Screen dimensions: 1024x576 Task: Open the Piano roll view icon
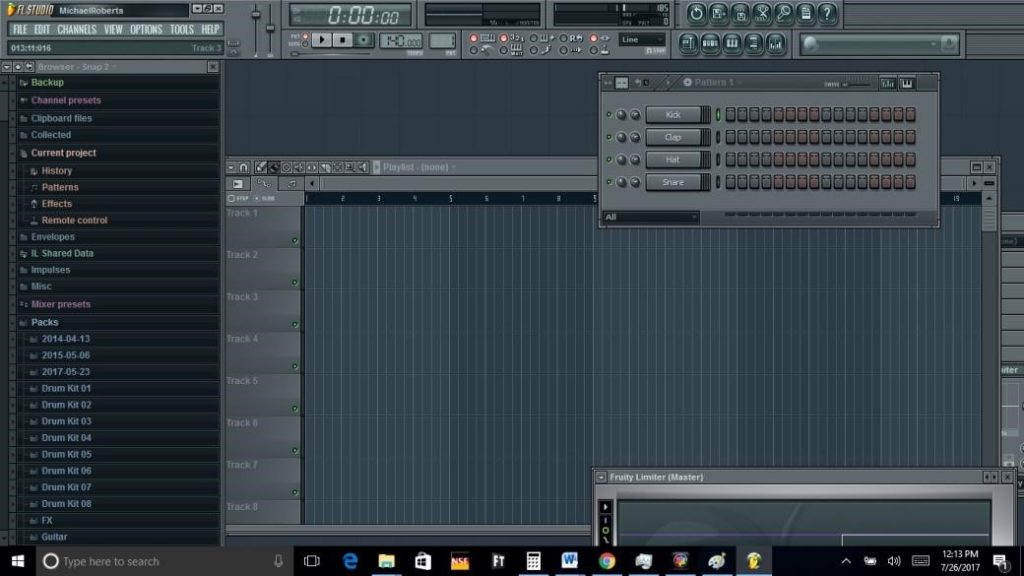(x=734, y=44)
